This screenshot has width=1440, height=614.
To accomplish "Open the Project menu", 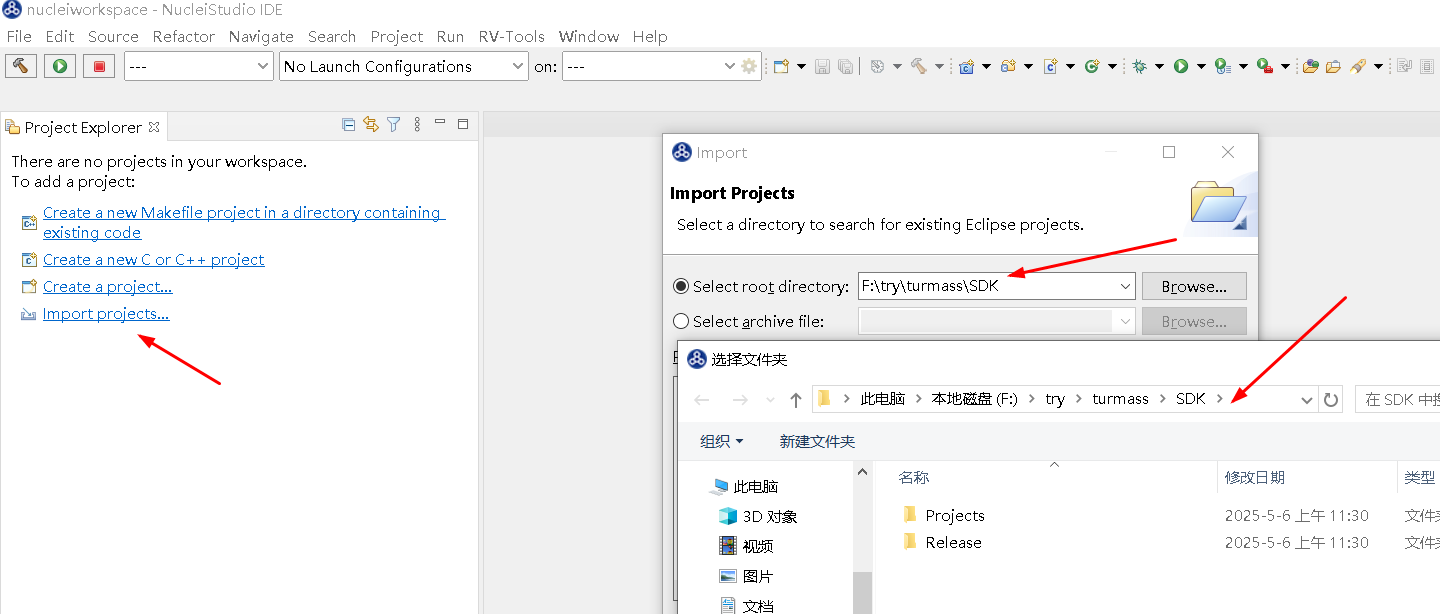I will 397,36.
